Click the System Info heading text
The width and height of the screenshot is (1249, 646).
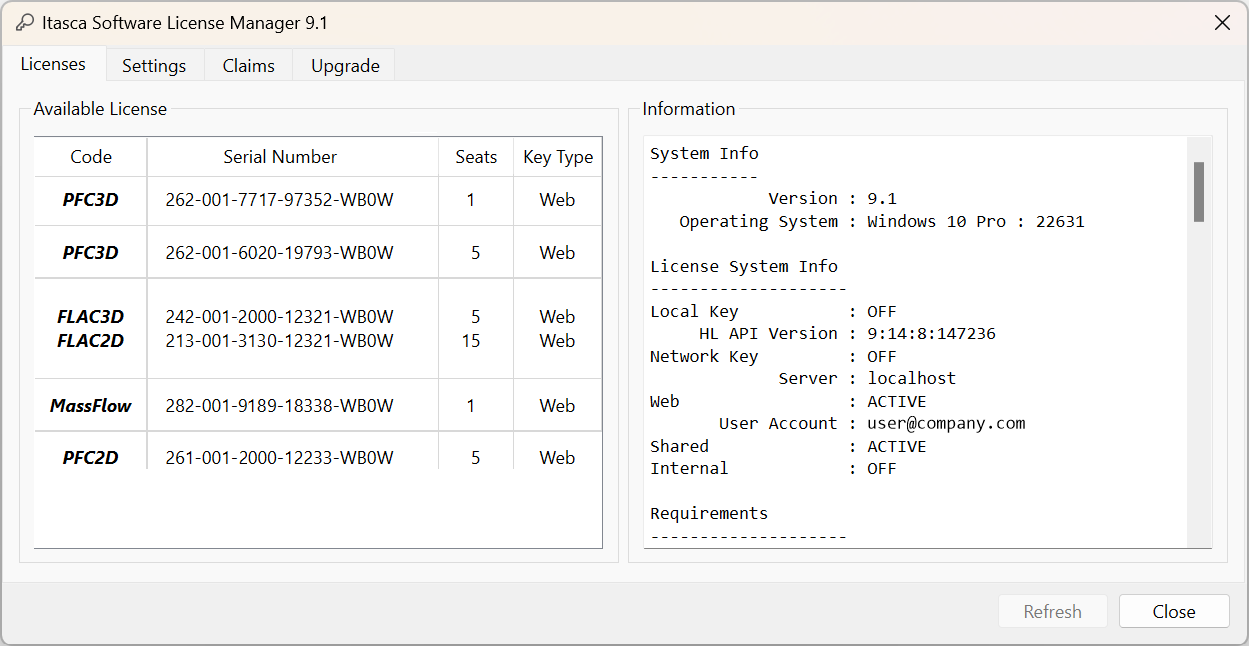pyautogui.click(x=704, y=154)
